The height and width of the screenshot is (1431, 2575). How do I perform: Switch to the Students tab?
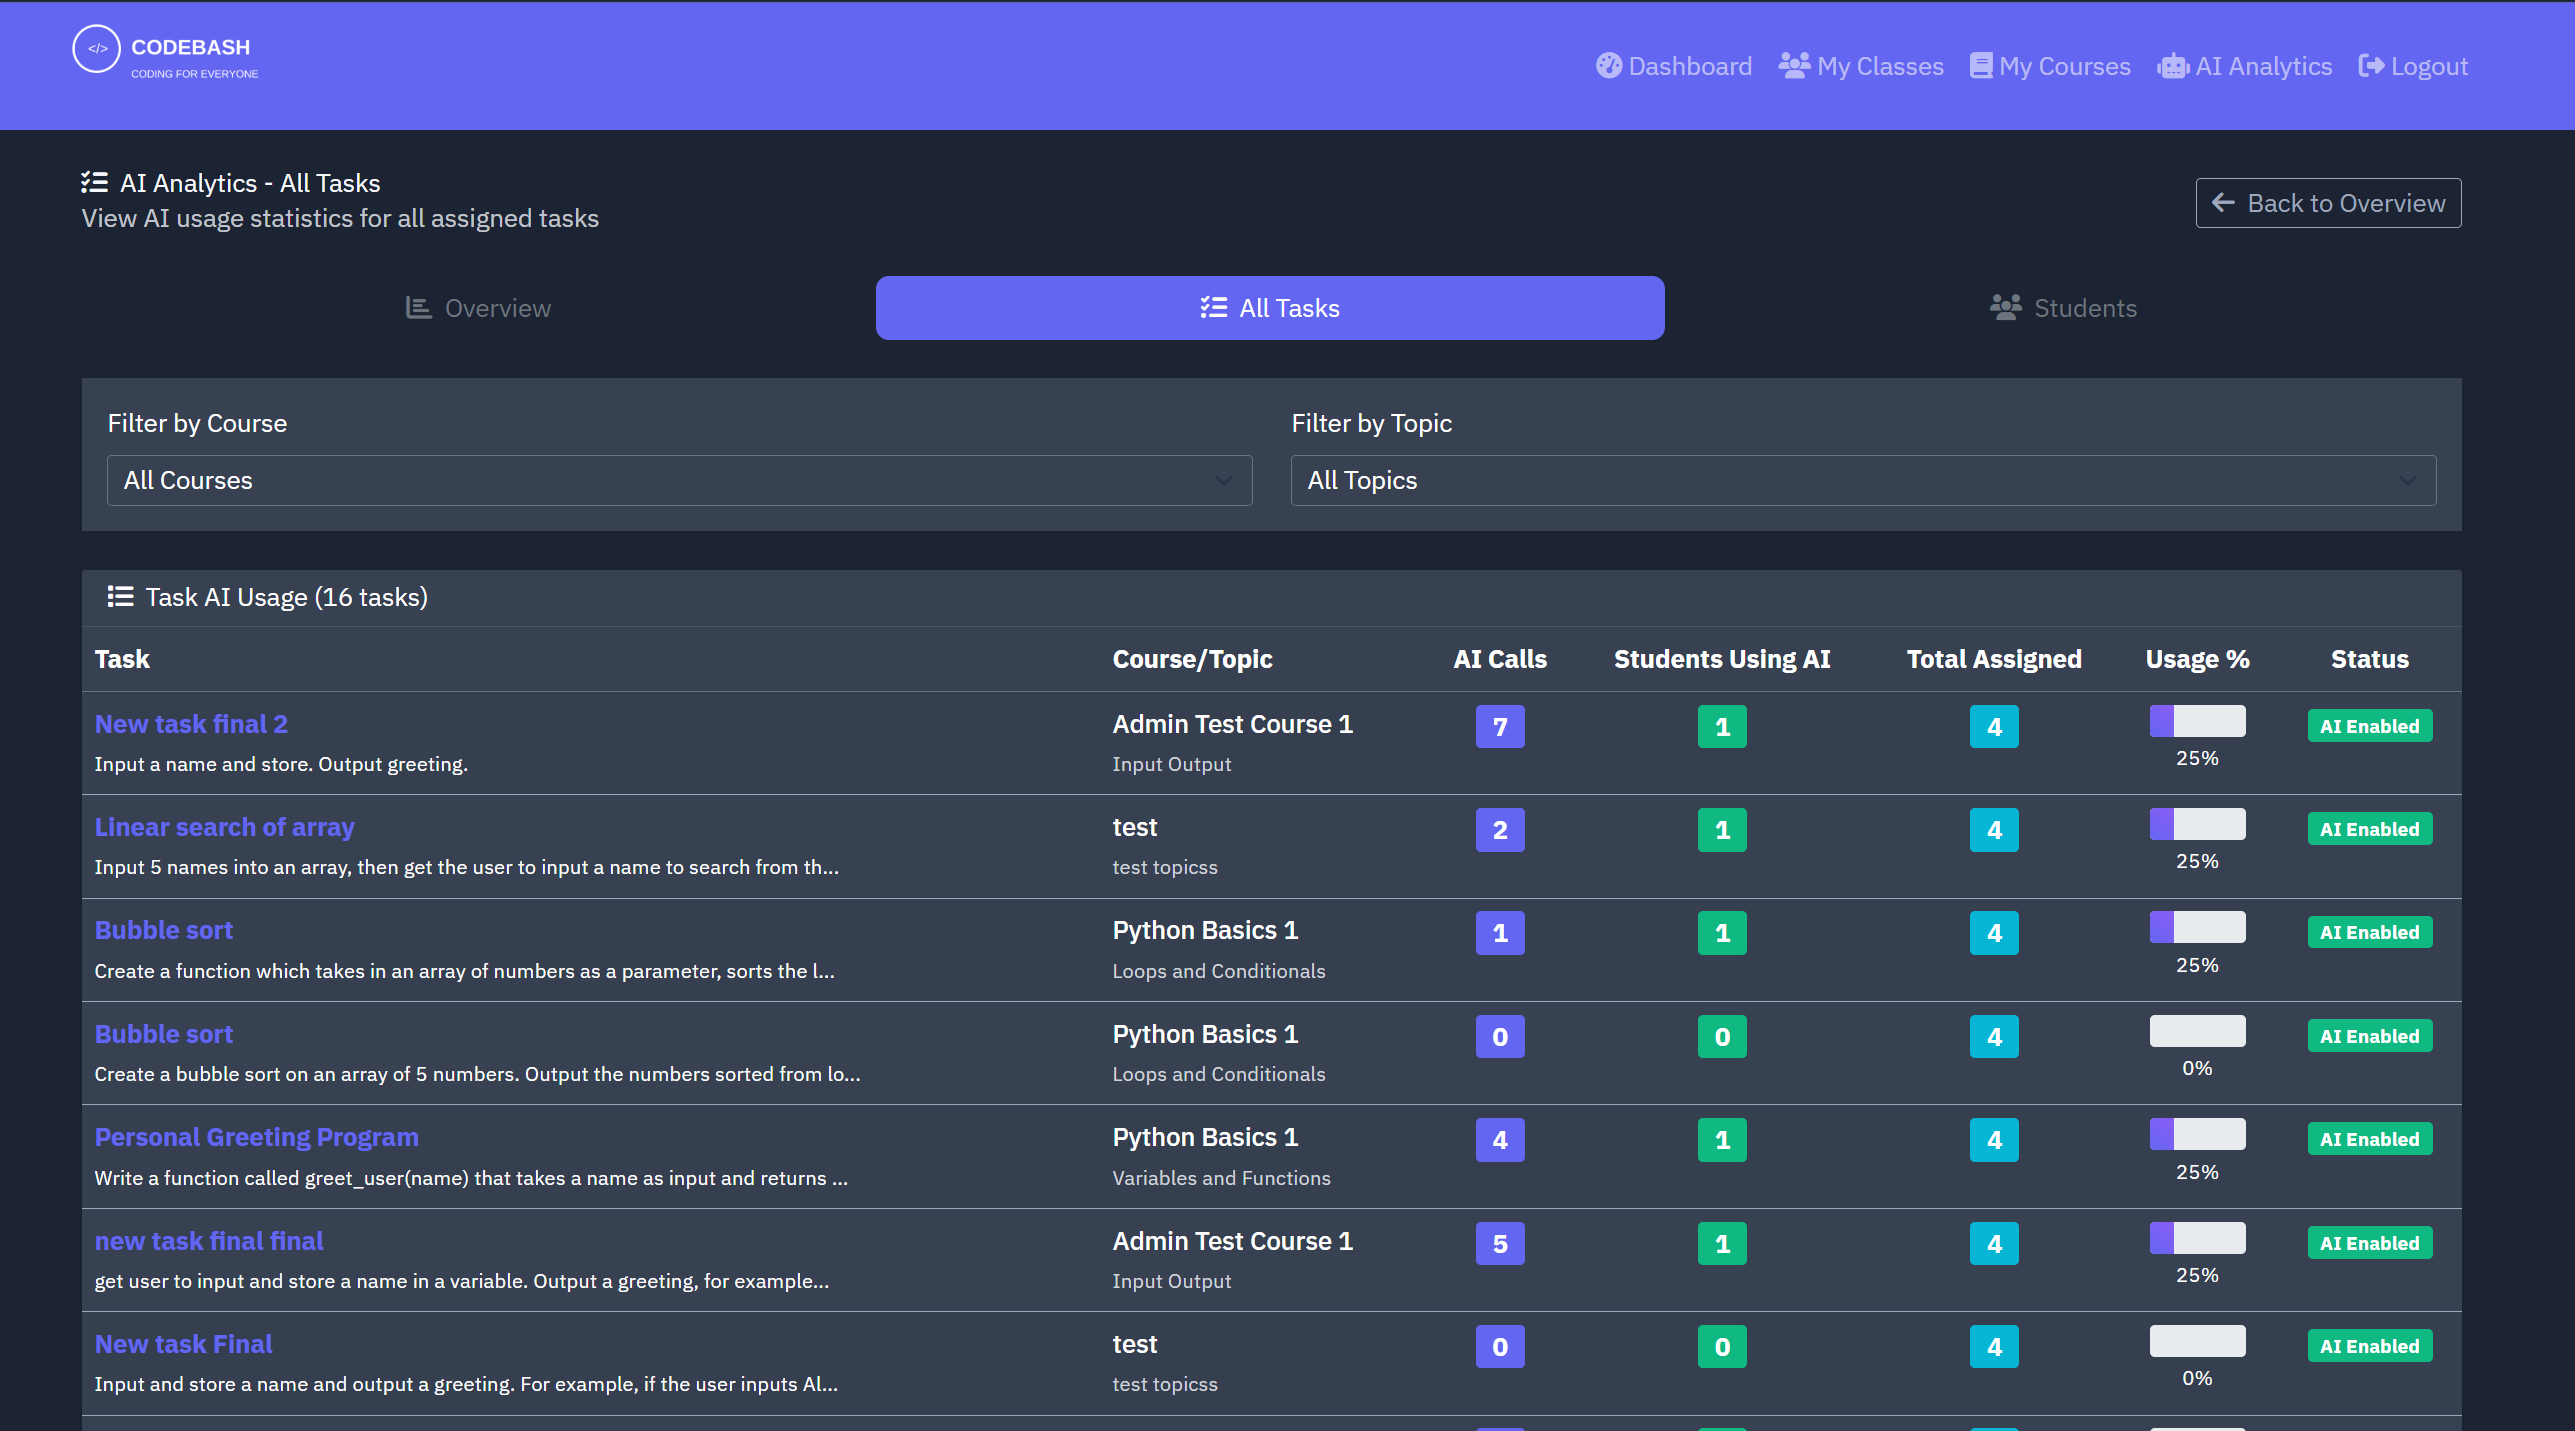coord(2062,308)
